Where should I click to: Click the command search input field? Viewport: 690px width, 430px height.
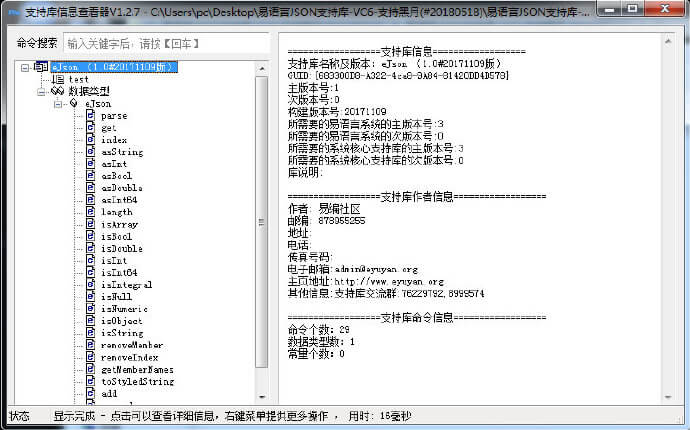pyautogui.click(x=164, y=44)
